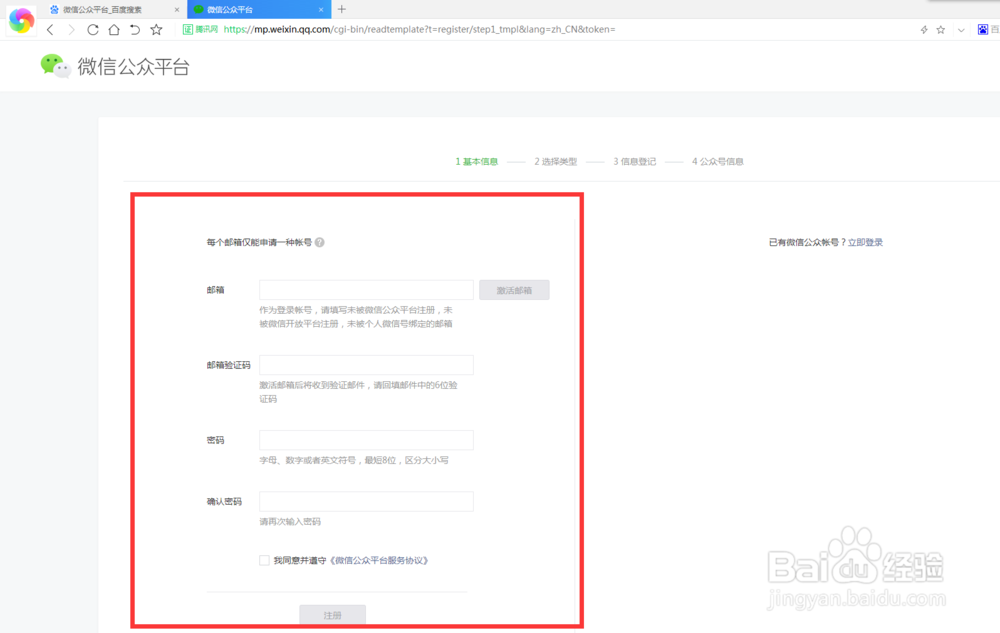Click the 腾讯网 site certificate badge
The height and width of the screenshot is (633, 1000).
pyautogui.click(x=201, y=29)
